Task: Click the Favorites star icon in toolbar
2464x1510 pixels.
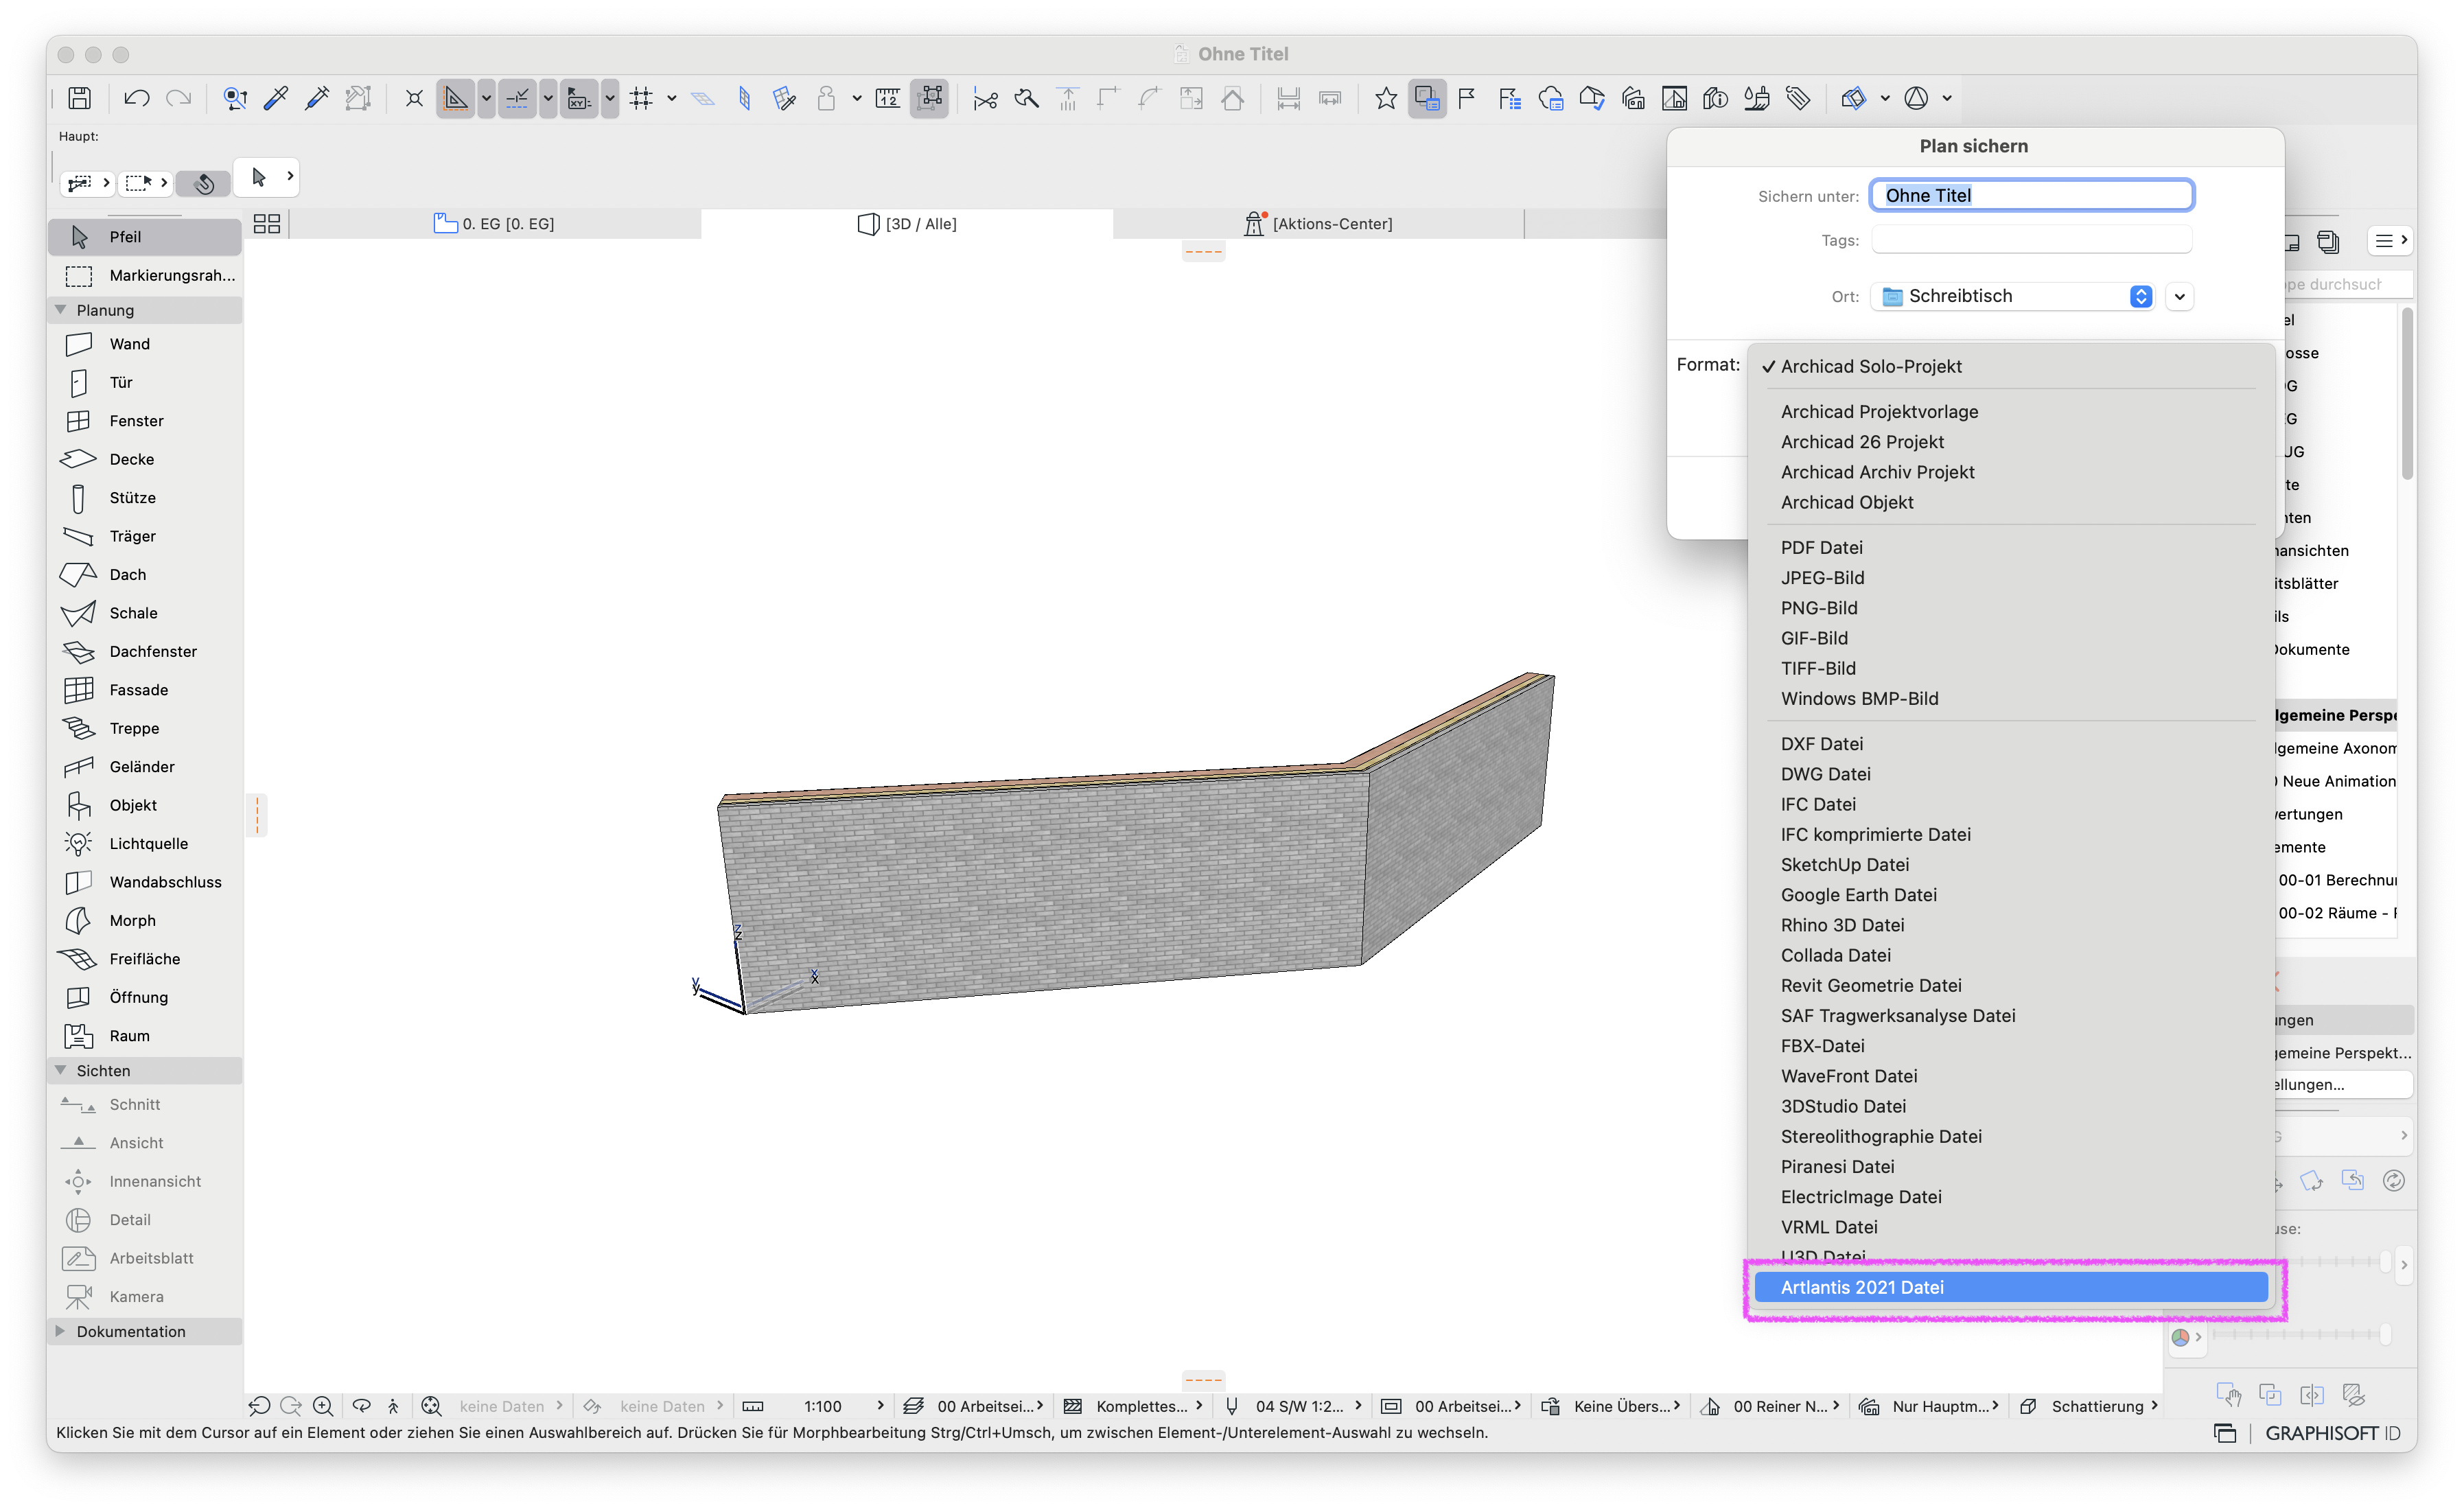Action: 1385,98
